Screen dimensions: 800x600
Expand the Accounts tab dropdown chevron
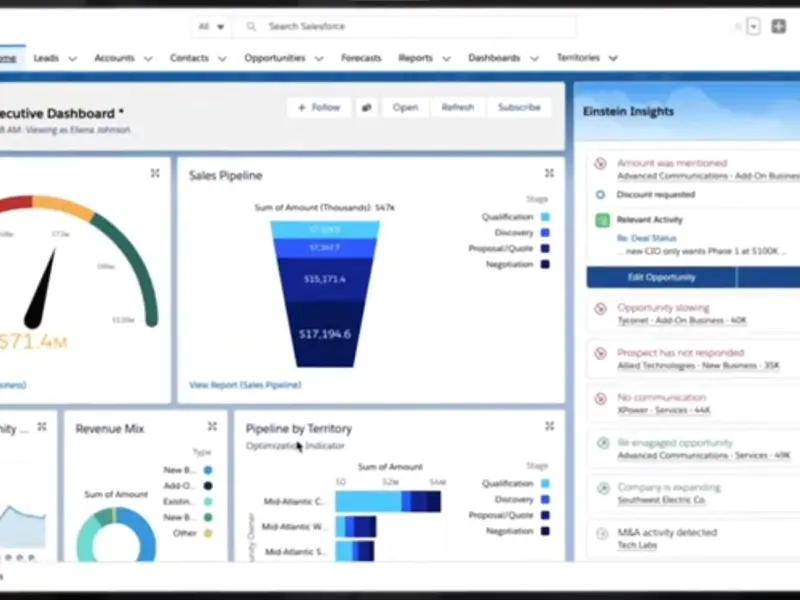[148, 59]
